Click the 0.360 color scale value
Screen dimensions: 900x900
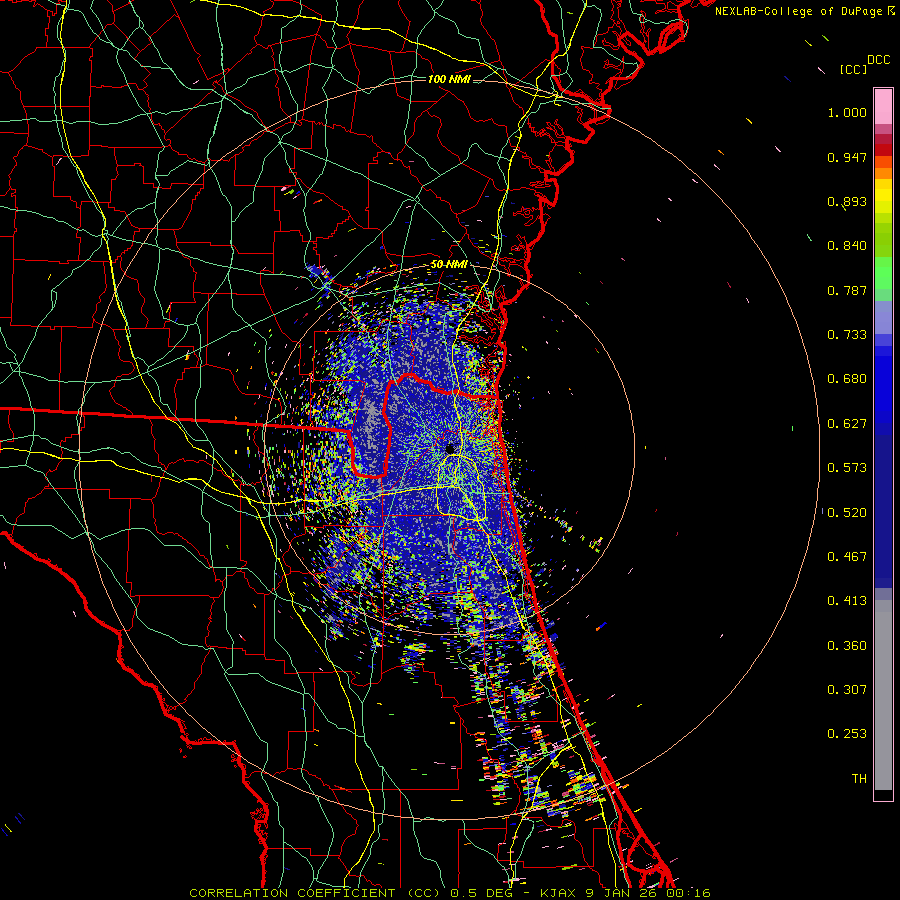point(847,646)
